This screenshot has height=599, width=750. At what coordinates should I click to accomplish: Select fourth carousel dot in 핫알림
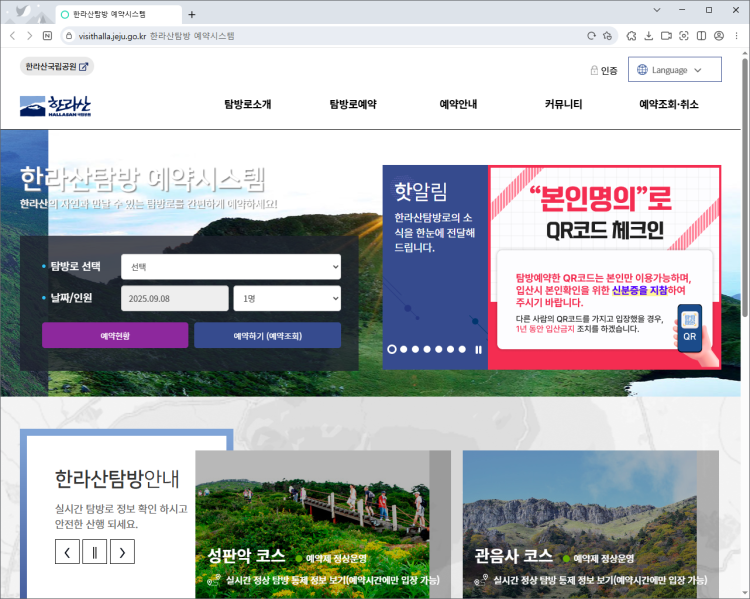pos(427,349)
